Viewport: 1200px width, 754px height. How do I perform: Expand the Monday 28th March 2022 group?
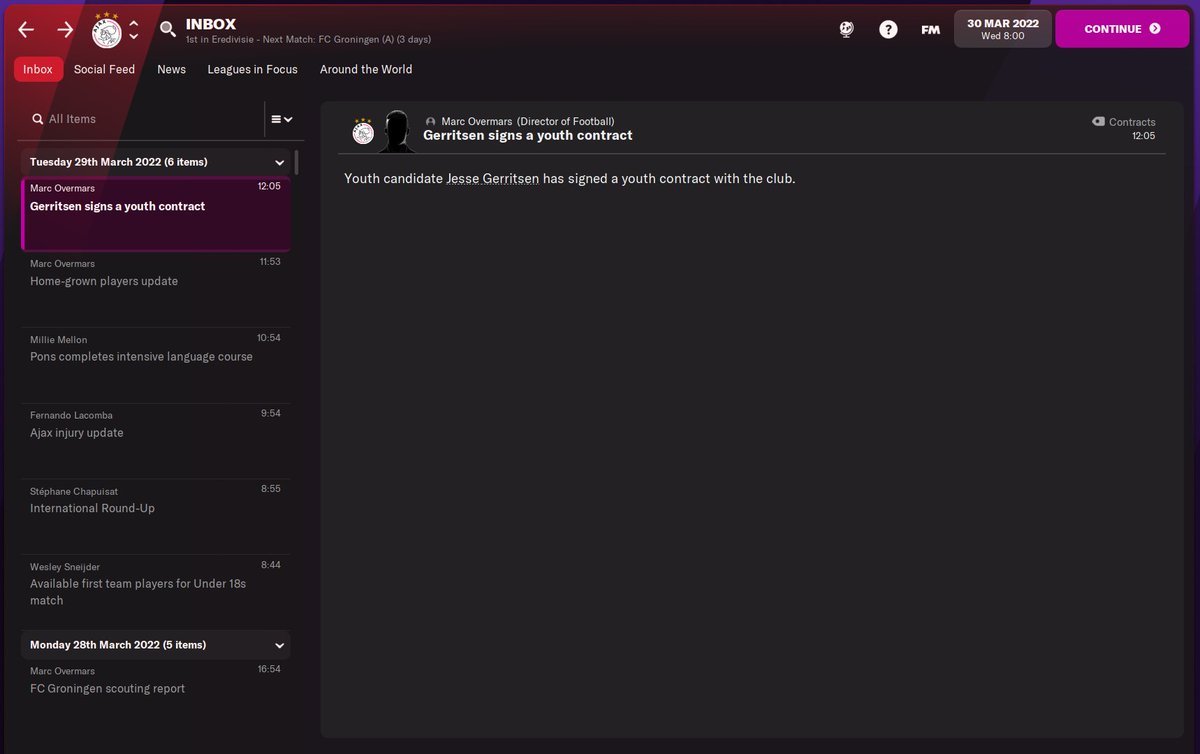[x=280, y=644]
